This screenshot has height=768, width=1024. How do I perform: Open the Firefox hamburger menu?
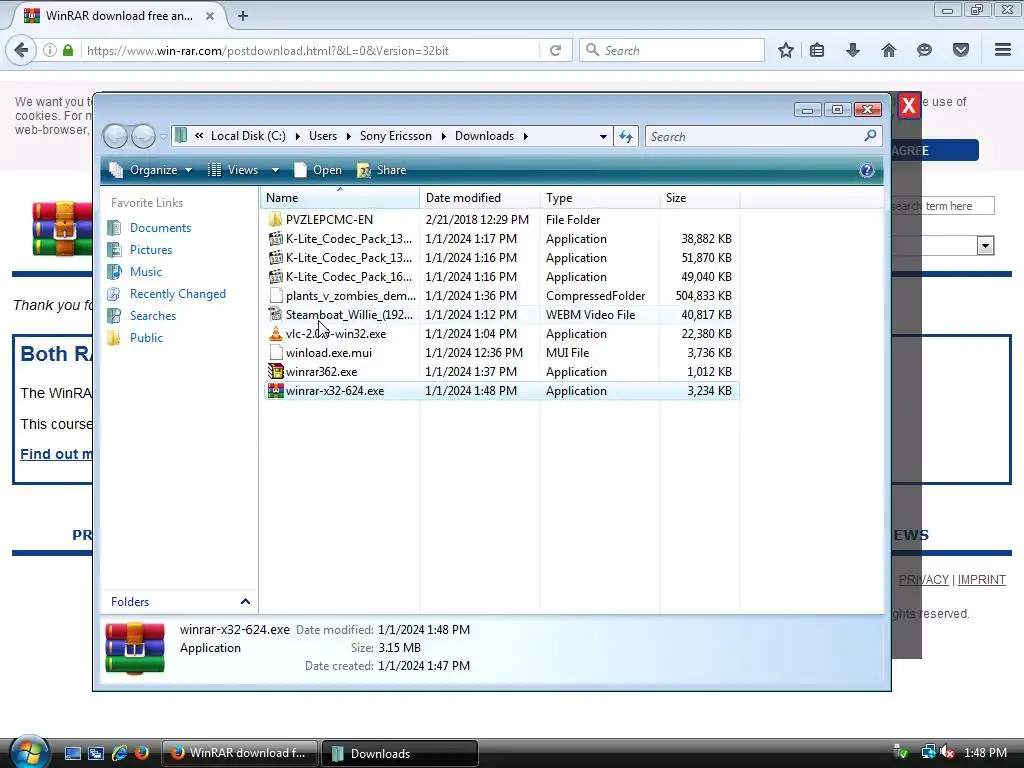click(x=1003, y=50)
